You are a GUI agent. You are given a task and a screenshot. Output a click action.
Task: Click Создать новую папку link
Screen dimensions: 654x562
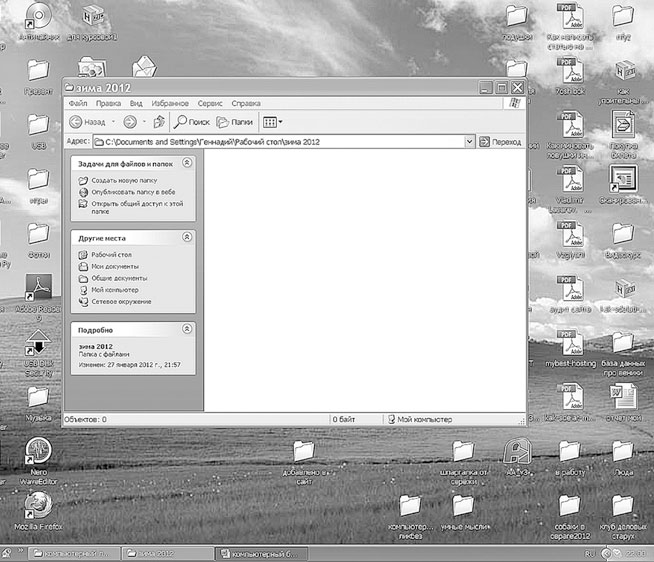[x=124, y=180]
